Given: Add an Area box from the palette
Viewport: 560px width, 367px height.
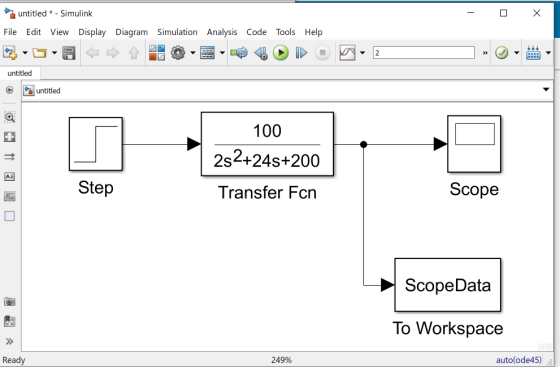Looking at the screenshot, I should (10, 216).
